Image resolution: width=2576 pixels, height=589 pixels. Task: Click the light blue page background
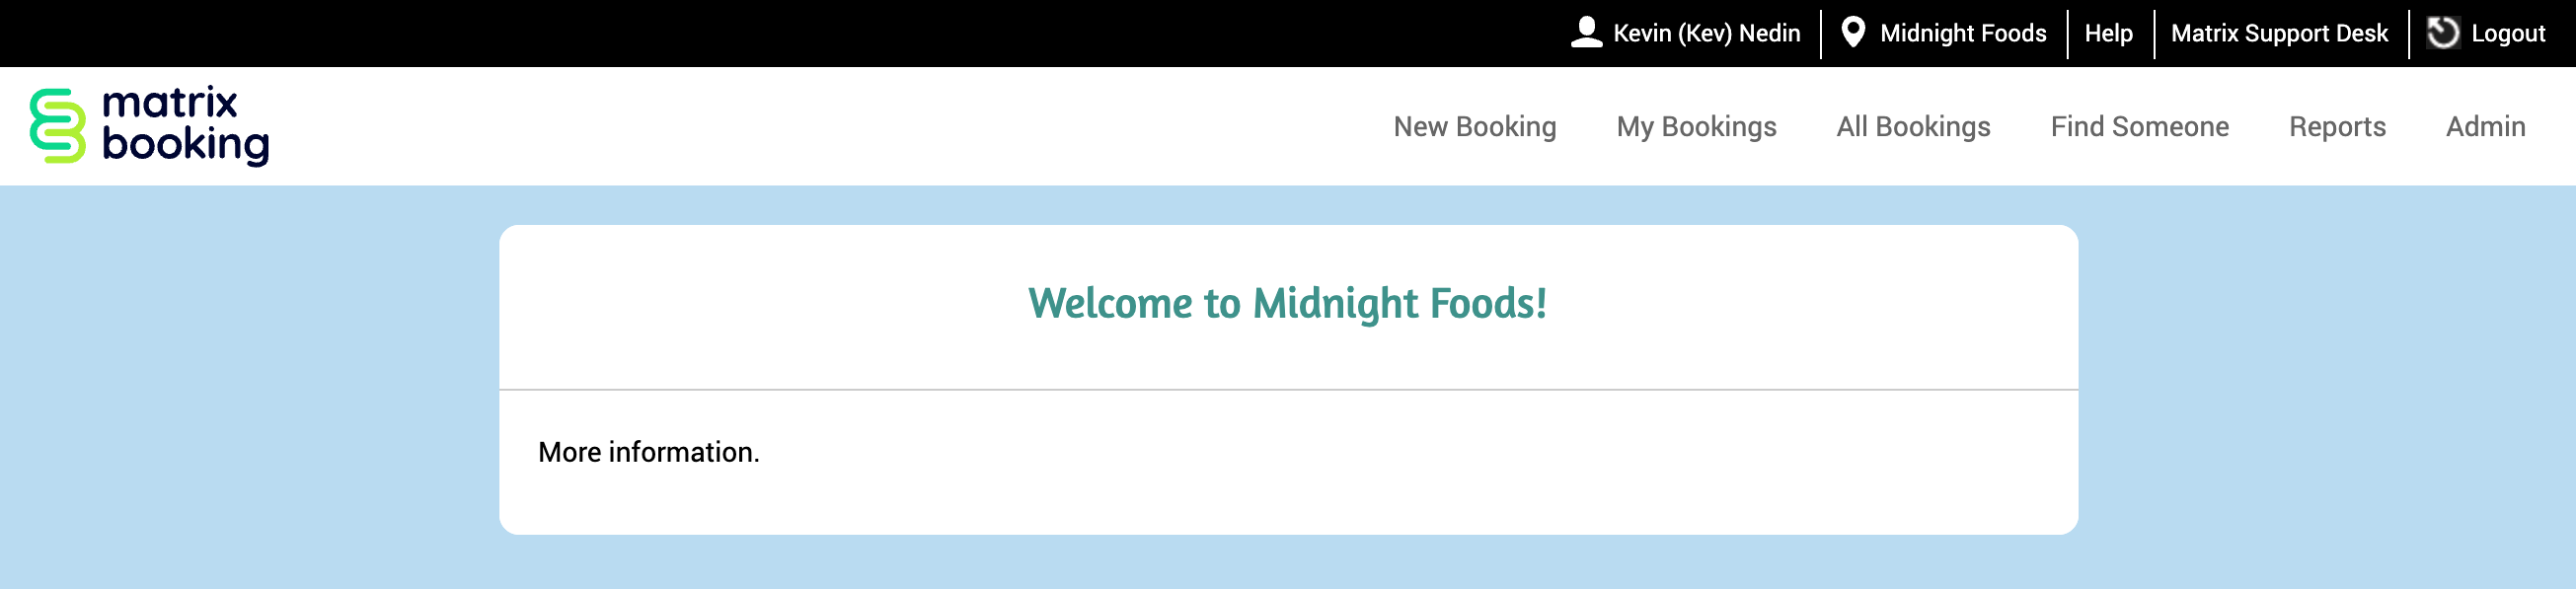pyautogui.click(x=250, y=400)
